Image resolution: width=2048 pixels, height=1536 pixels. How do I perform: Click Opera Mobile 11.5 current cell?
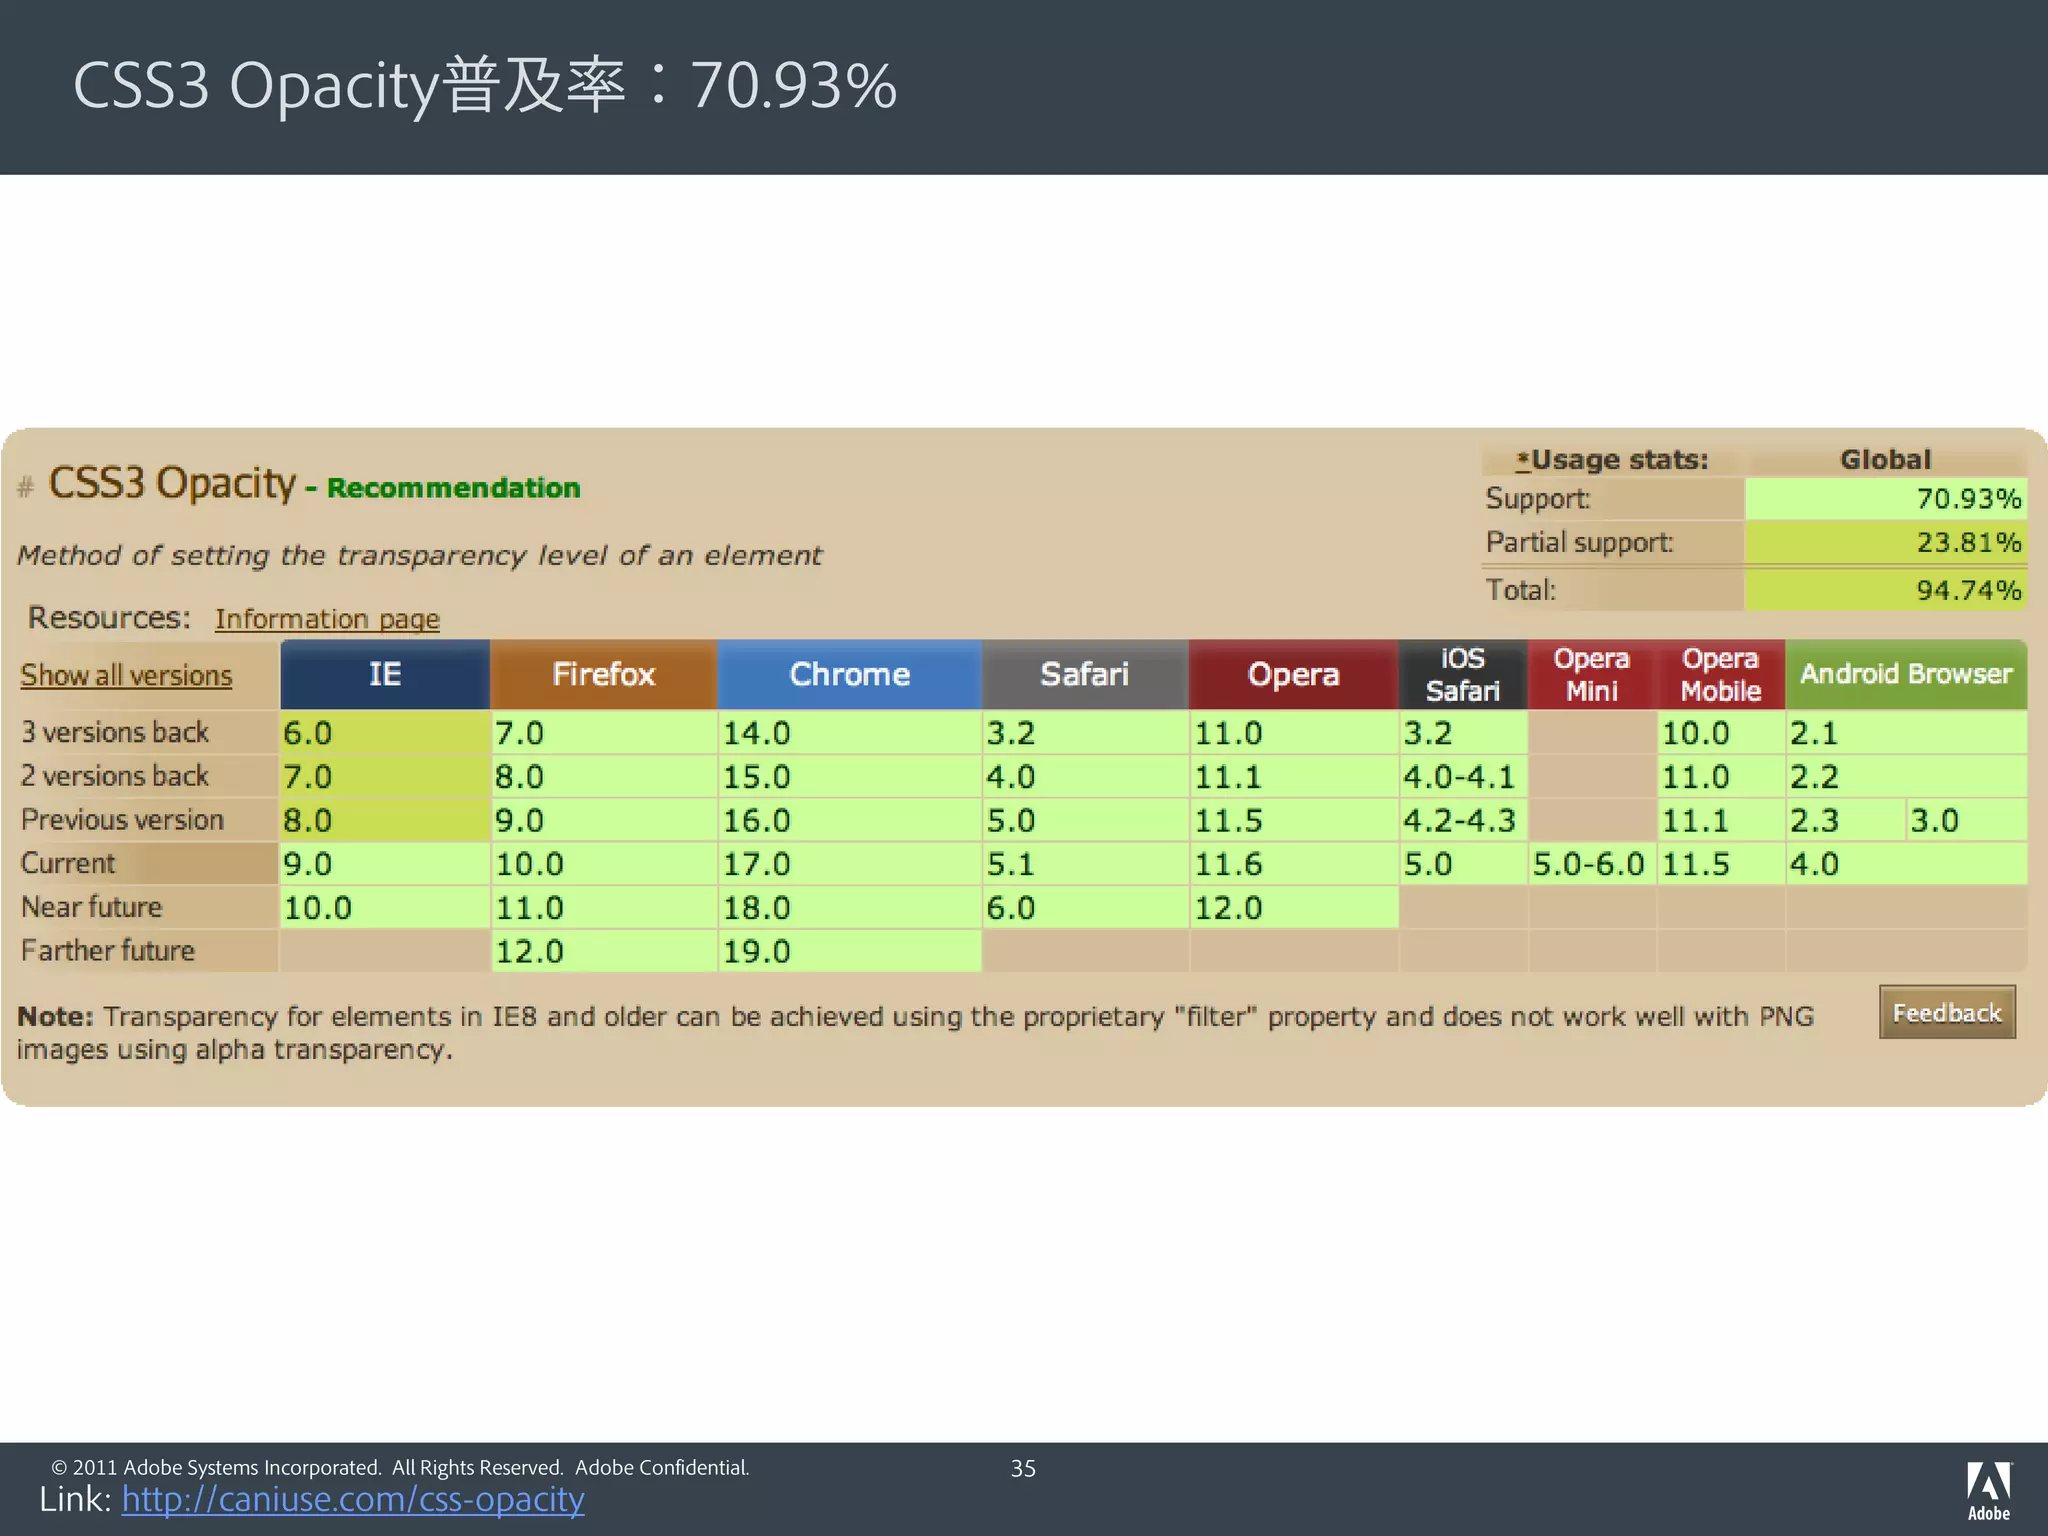[x=1720, y=863]
